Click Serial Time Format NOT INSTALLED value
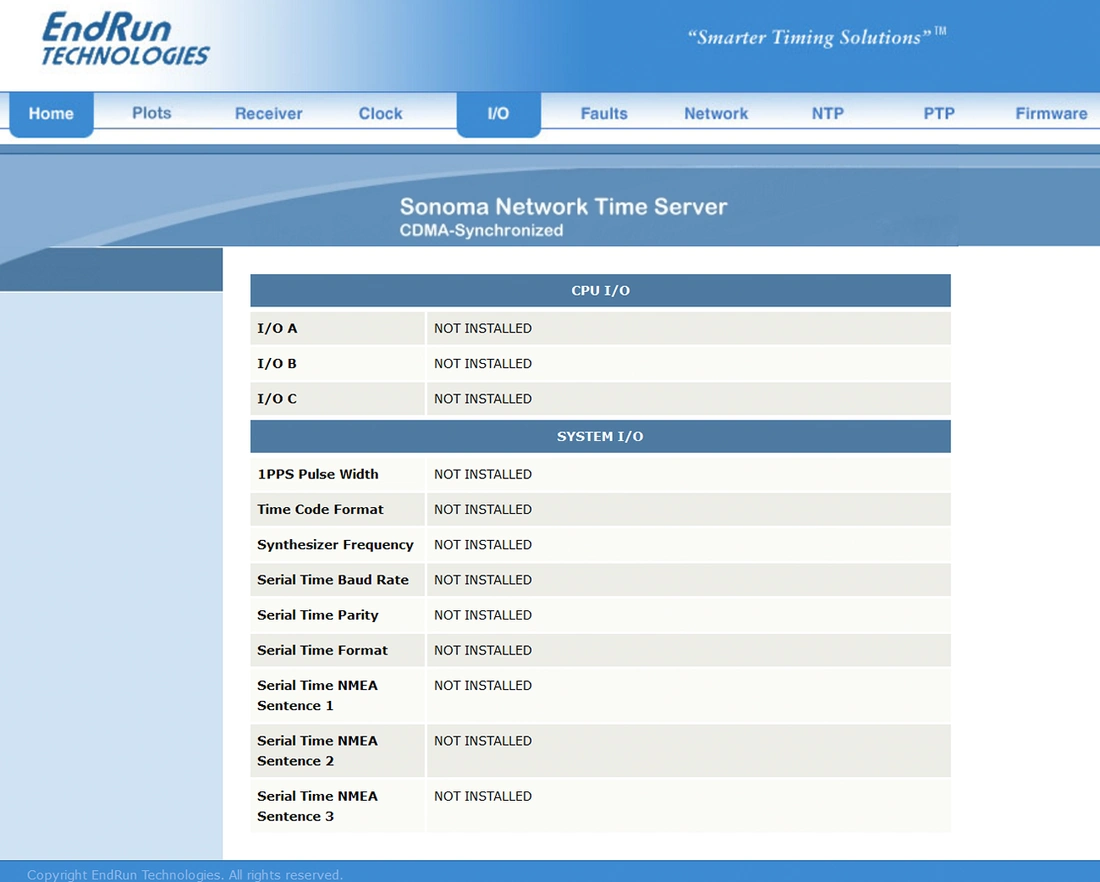Screen dimensions: 1100x882 click(x=483, y=650)
